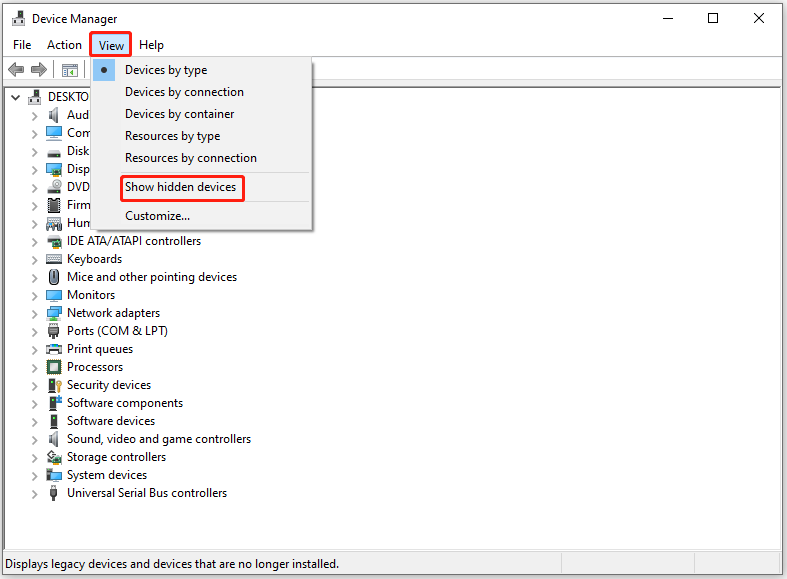787x579 pixels.
Task: Expand the Keyboards category
Action: pos(34,260)
